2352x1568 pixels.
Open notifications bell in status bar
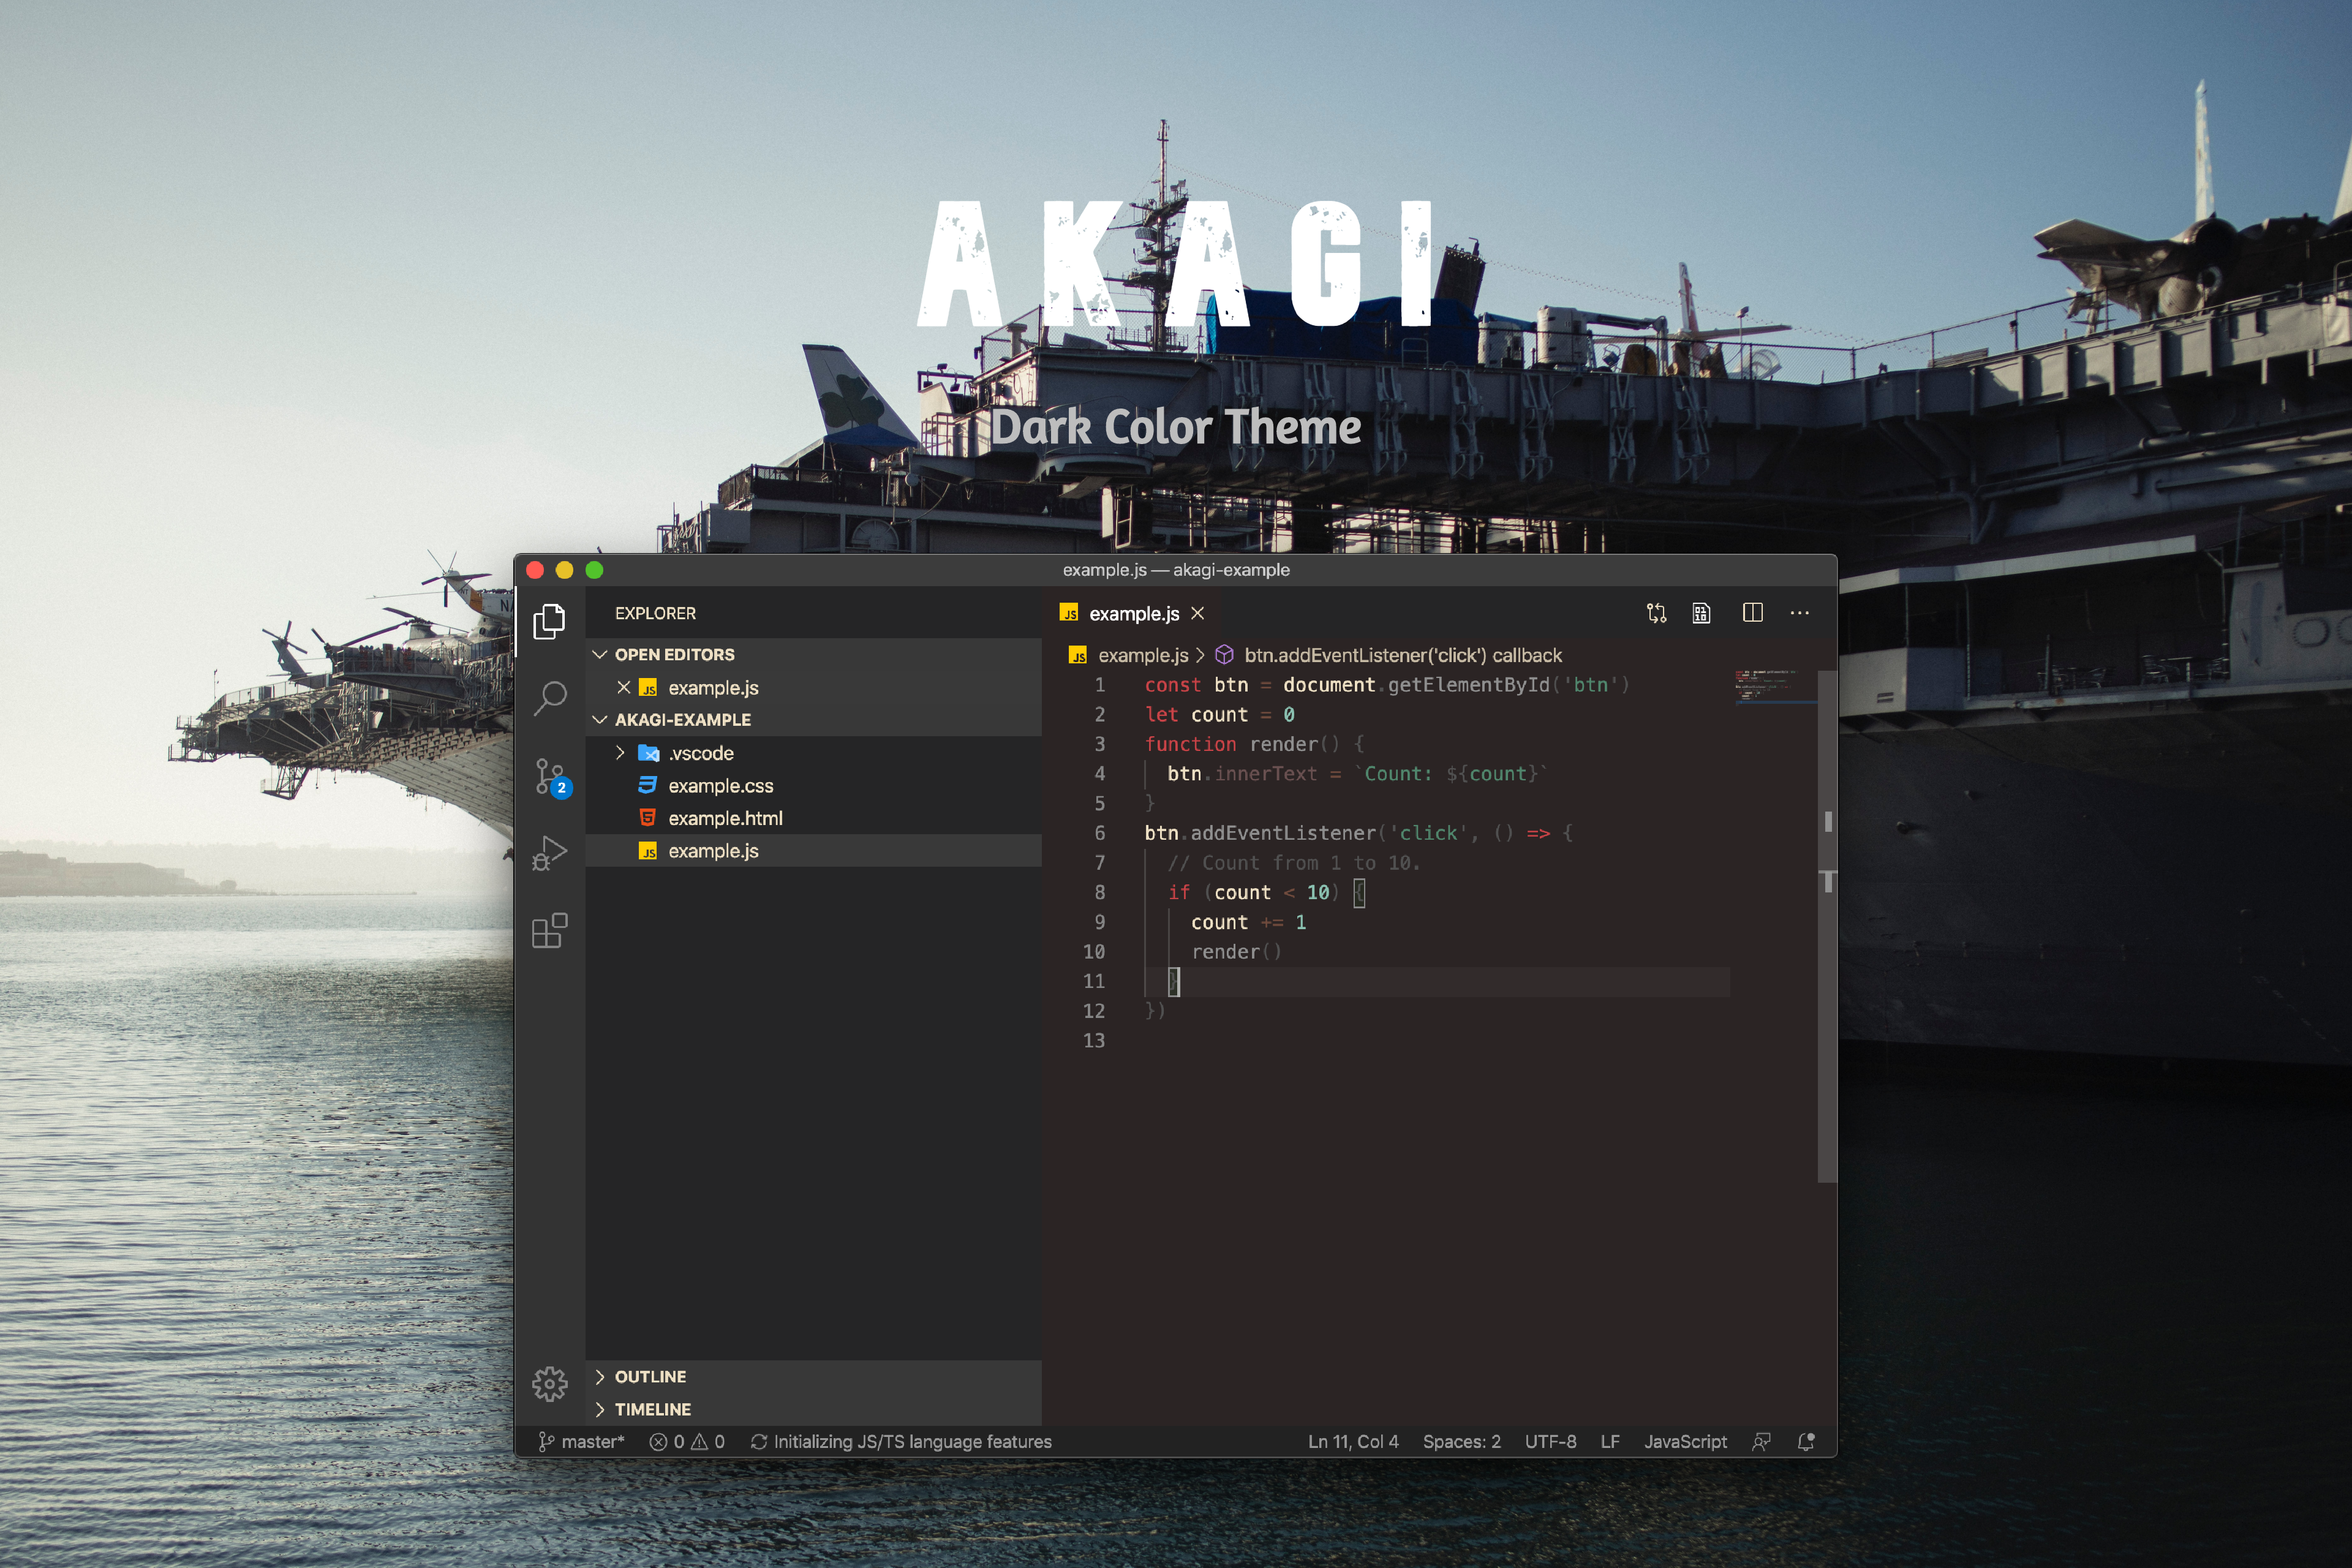(x=1805, y=1441)
